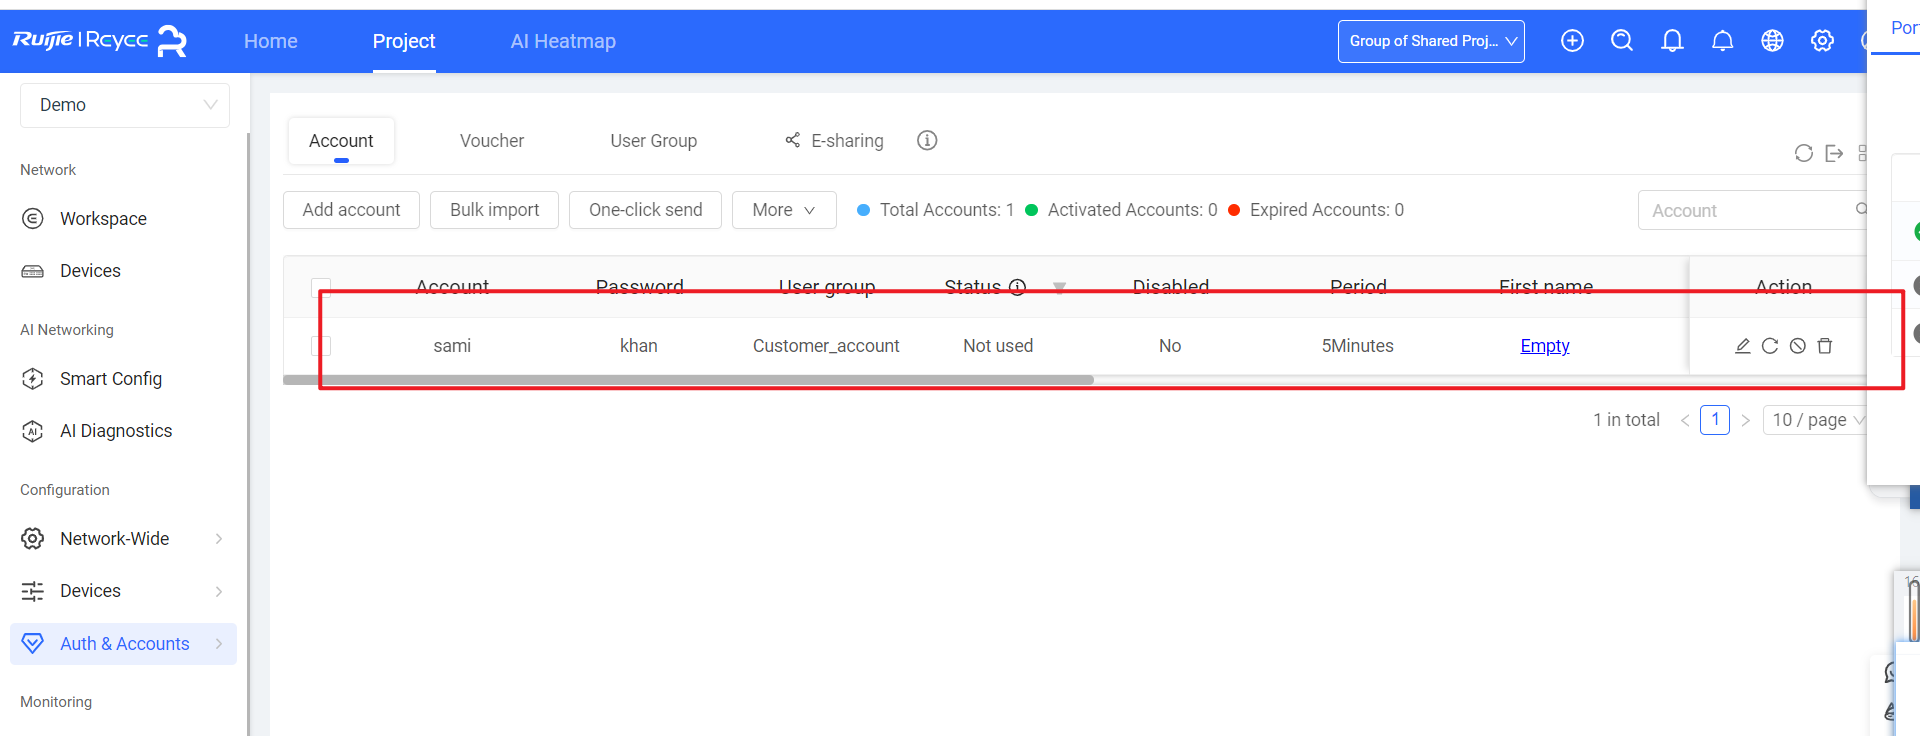1920x736 pixels.
Task: Click the Empty first name link
Action: 1544,346
